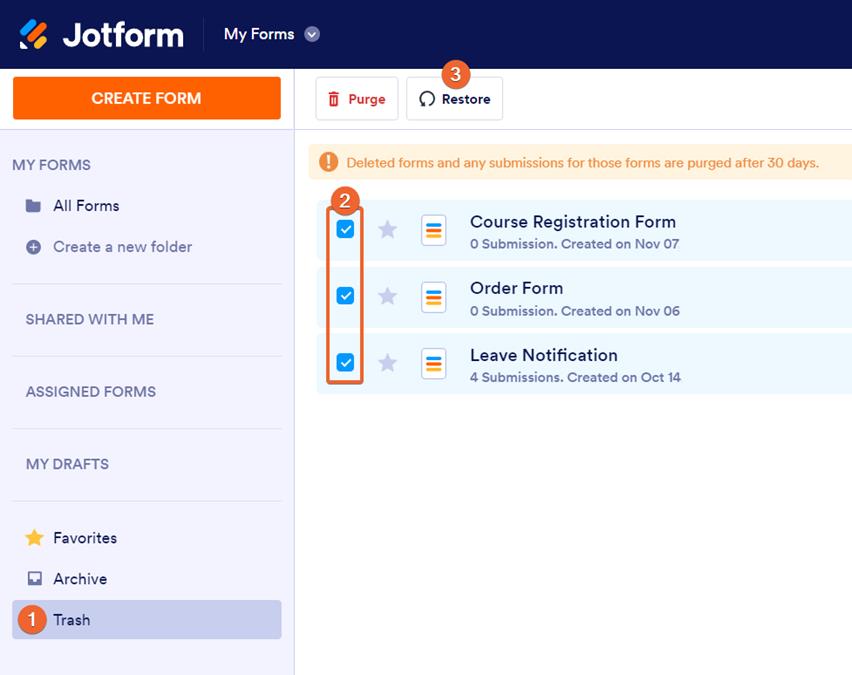Click the Jotform logo icon
The width and height of the screenshot is (852, 675).
click(x=33, y=34)
